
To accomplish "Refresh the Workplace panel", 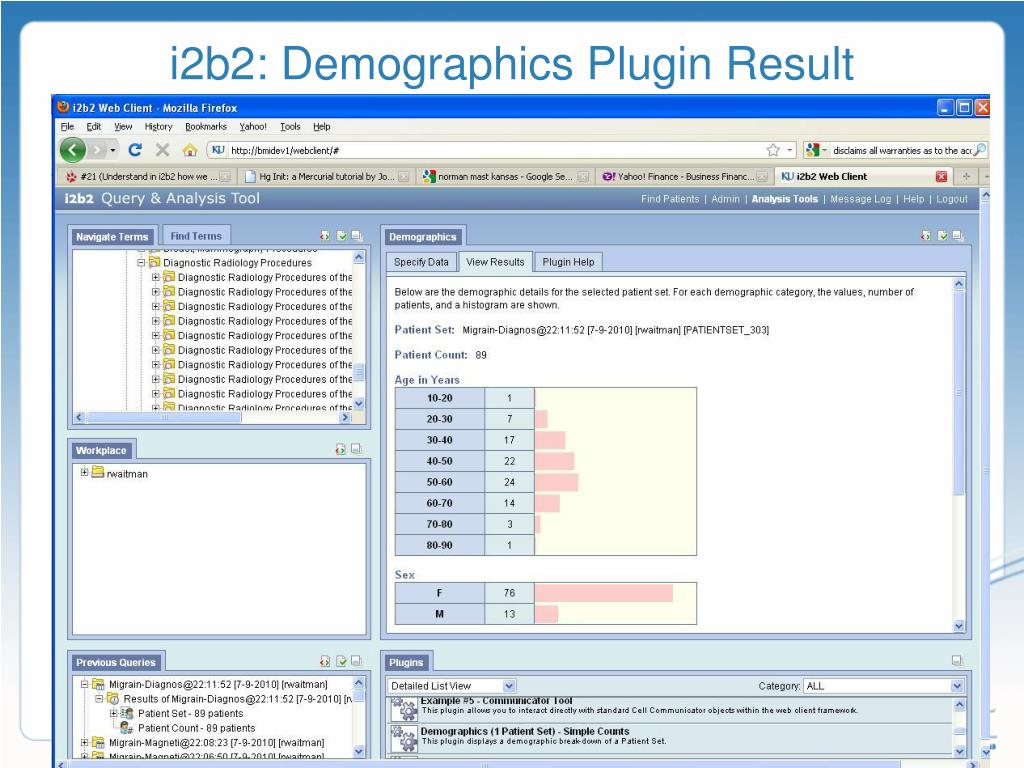I will tap(341, 449).
